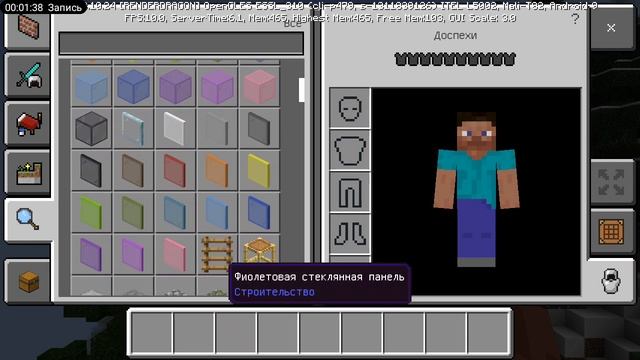Click the Steve character preview

[x=476, y=189]
